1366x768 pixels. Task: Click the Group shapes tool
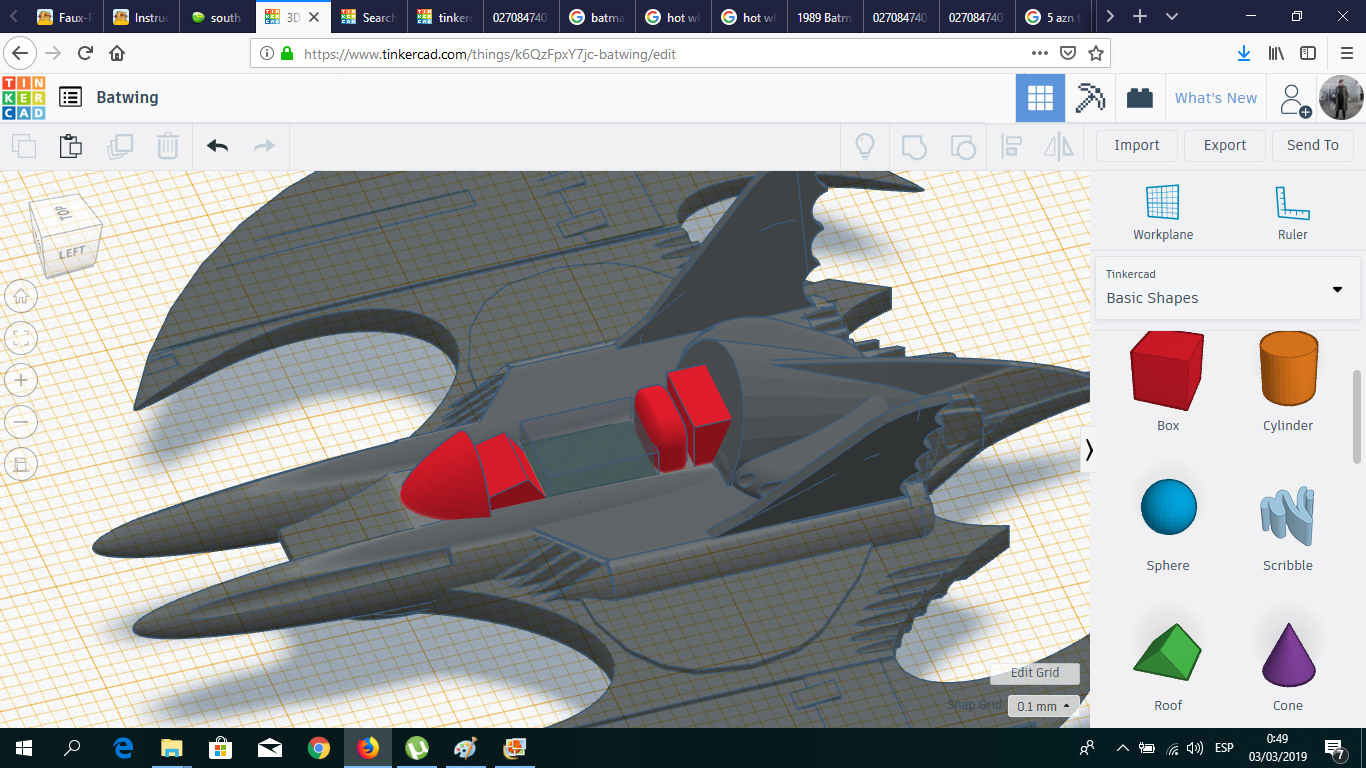coord(914,147)
